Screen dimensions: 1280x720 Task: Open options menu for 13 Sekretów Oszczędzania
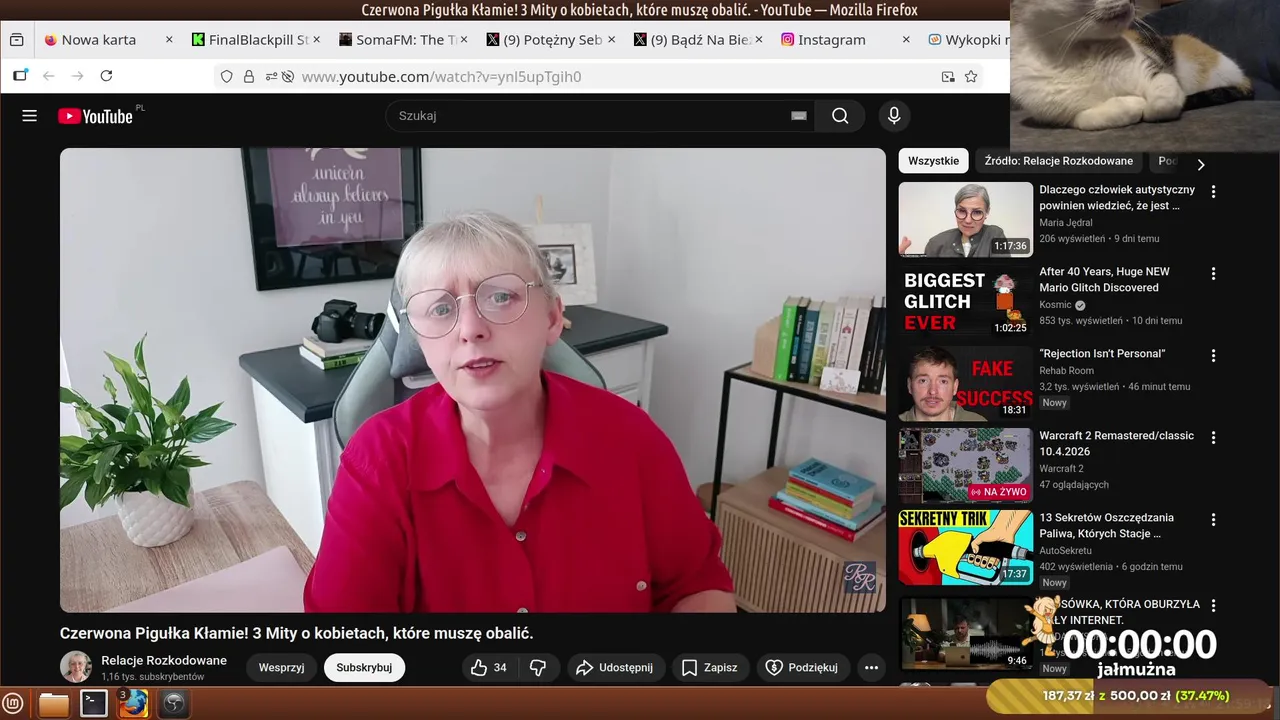(1214, 519)
